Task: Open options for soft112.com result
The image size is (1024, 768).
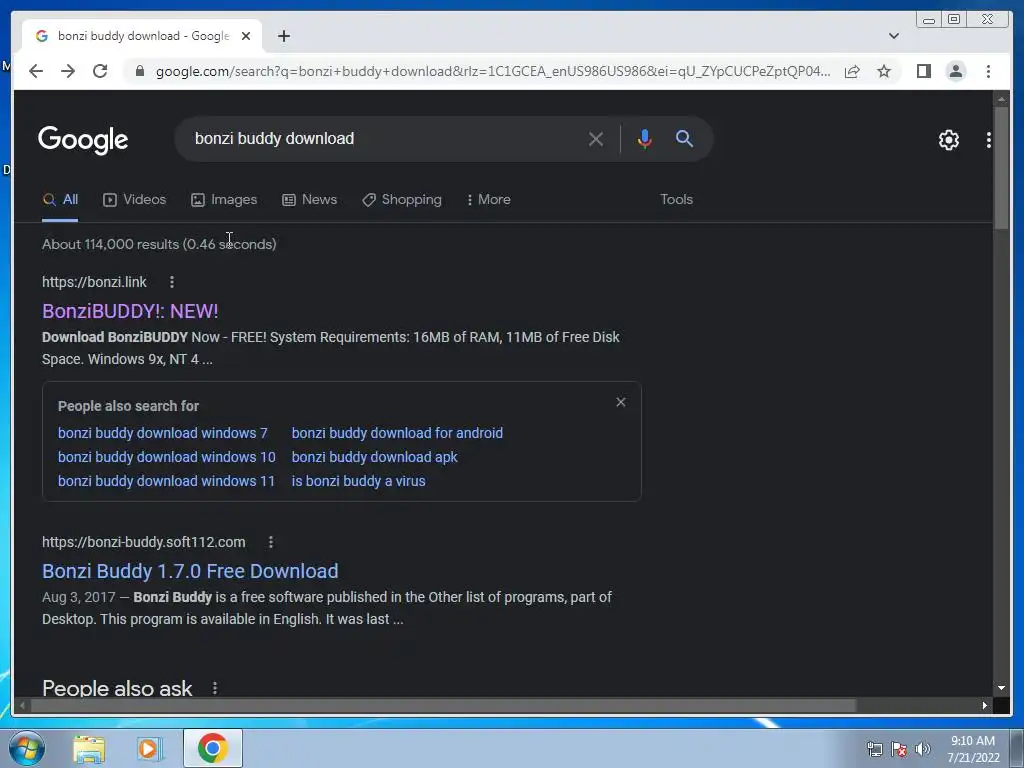Action: coord(270,542)
